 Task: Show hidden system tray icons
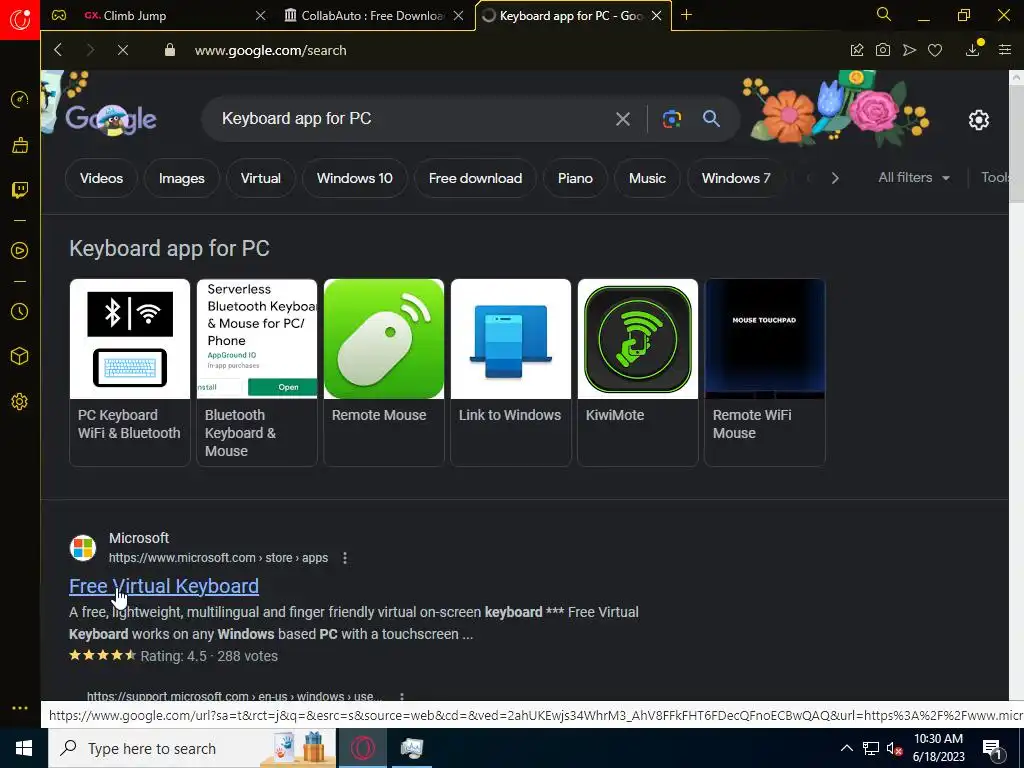click(x=846, y=748)
